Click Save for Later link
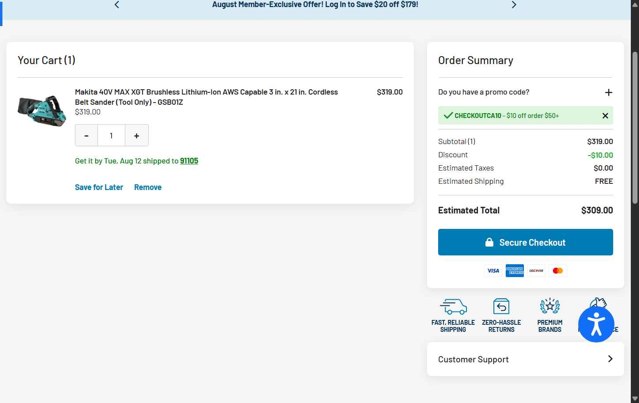The width and height of the screenshot is (639, 403). (99, 187)
